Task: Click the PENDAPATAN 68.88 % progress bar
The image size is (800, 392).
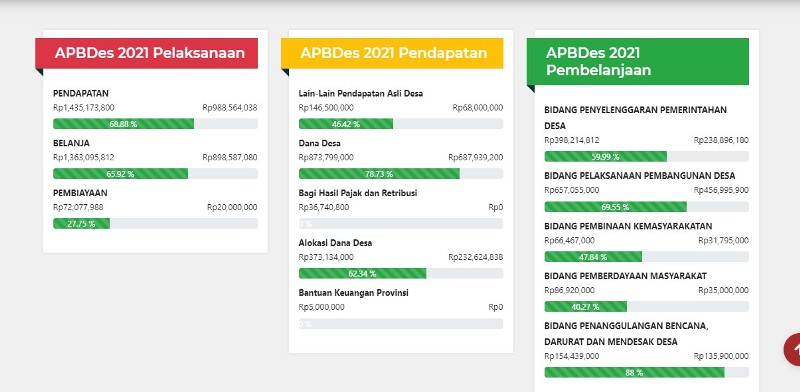Action: click(155, 124)
